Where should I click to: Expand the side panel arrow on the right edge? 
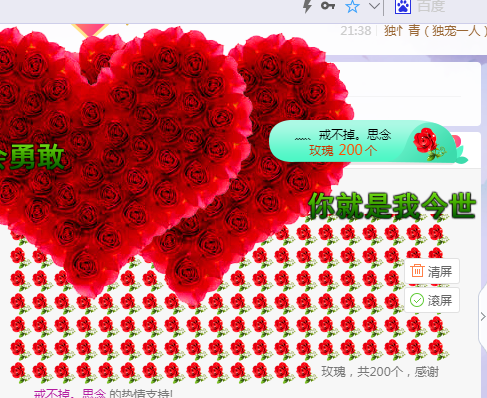(483, 316)
